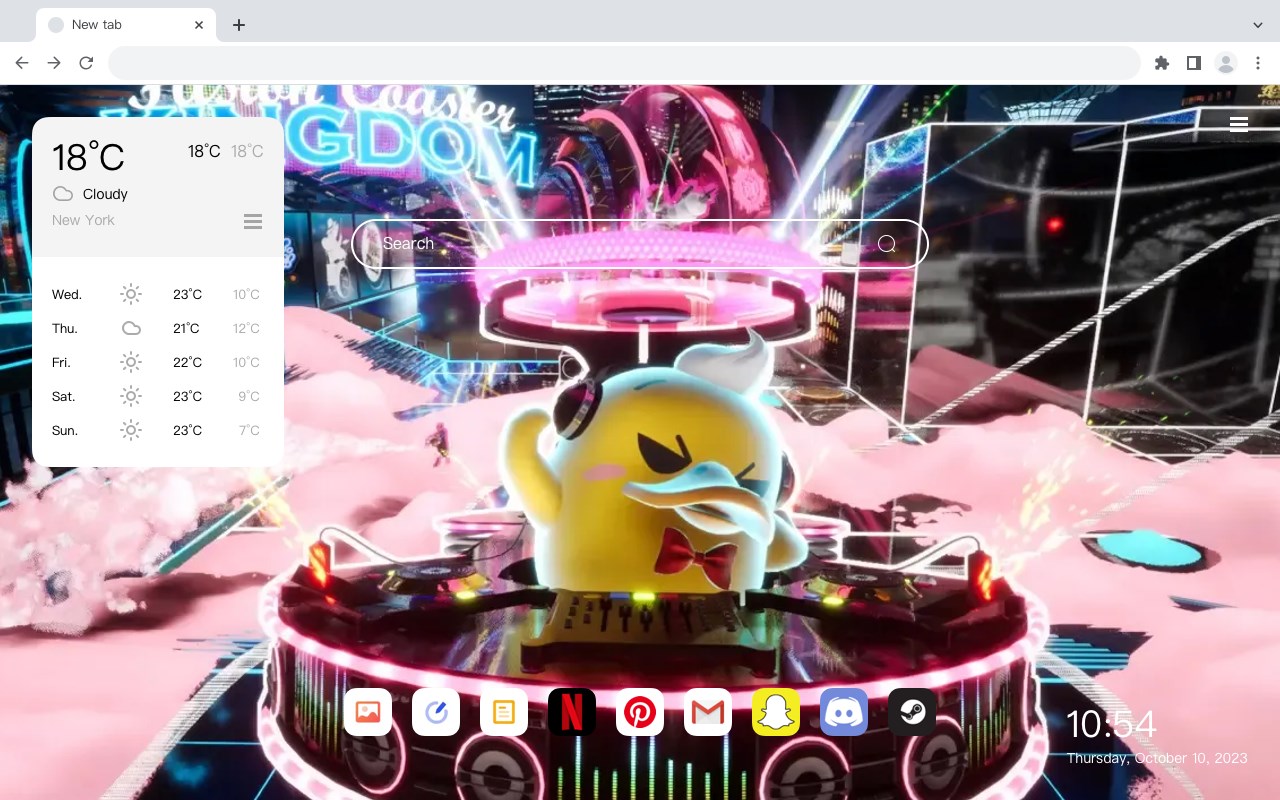This screenshot has height=800, width=1280.
Task: Click the cloud icon beside Cloudy
Action: point(63,194)
